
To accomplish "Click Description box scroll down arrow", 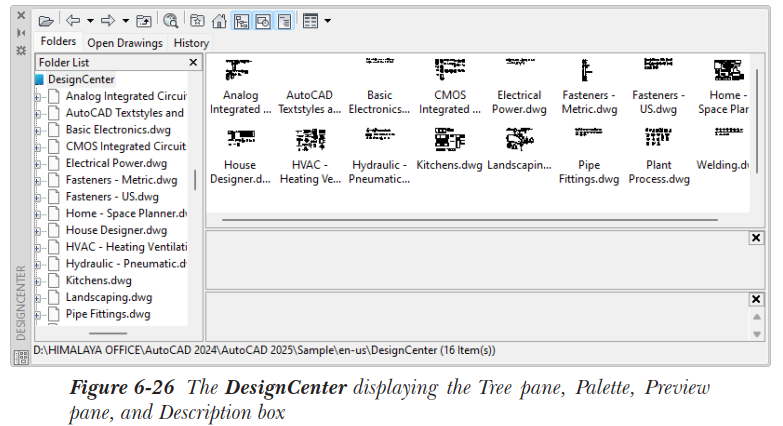I will pos(757,334).
